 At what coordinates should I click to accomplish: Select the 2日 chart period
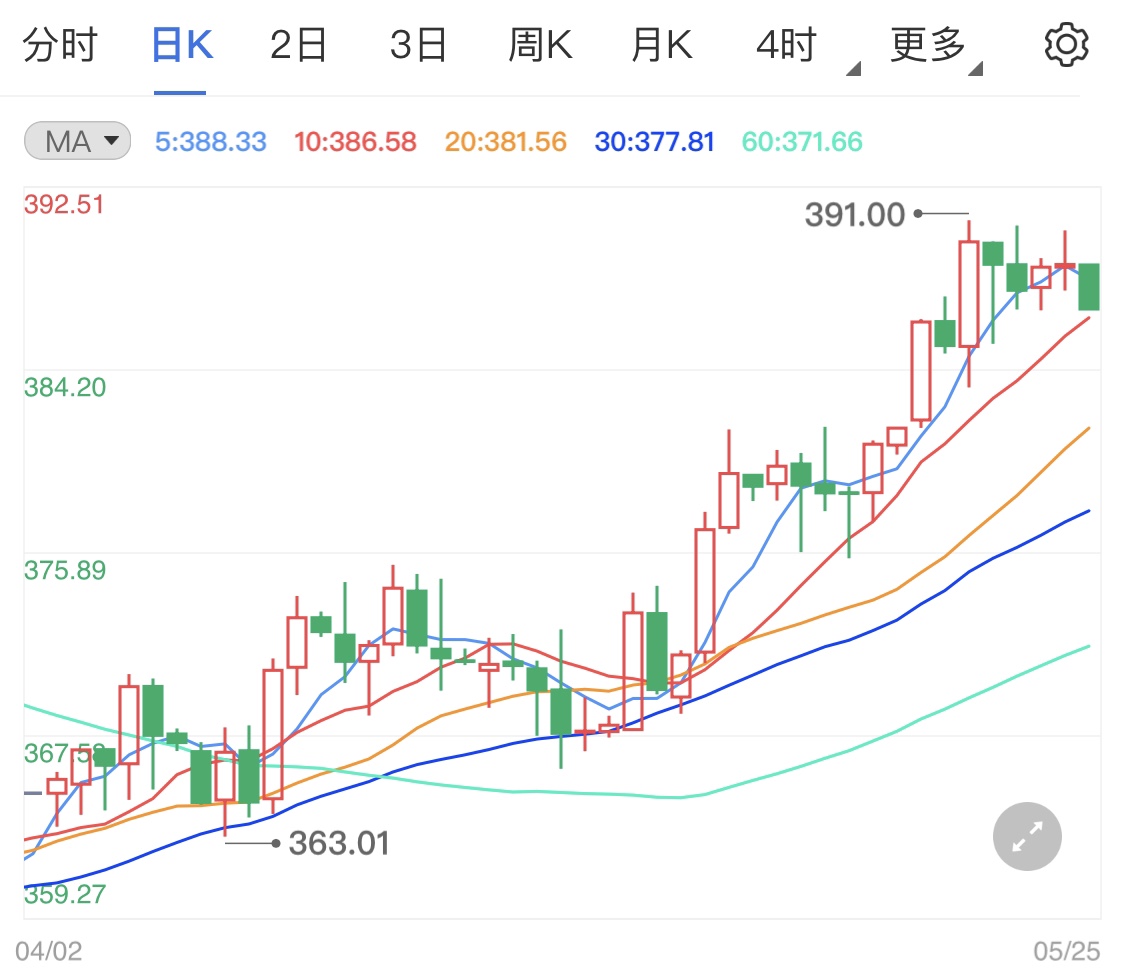(x=297, y=43)
